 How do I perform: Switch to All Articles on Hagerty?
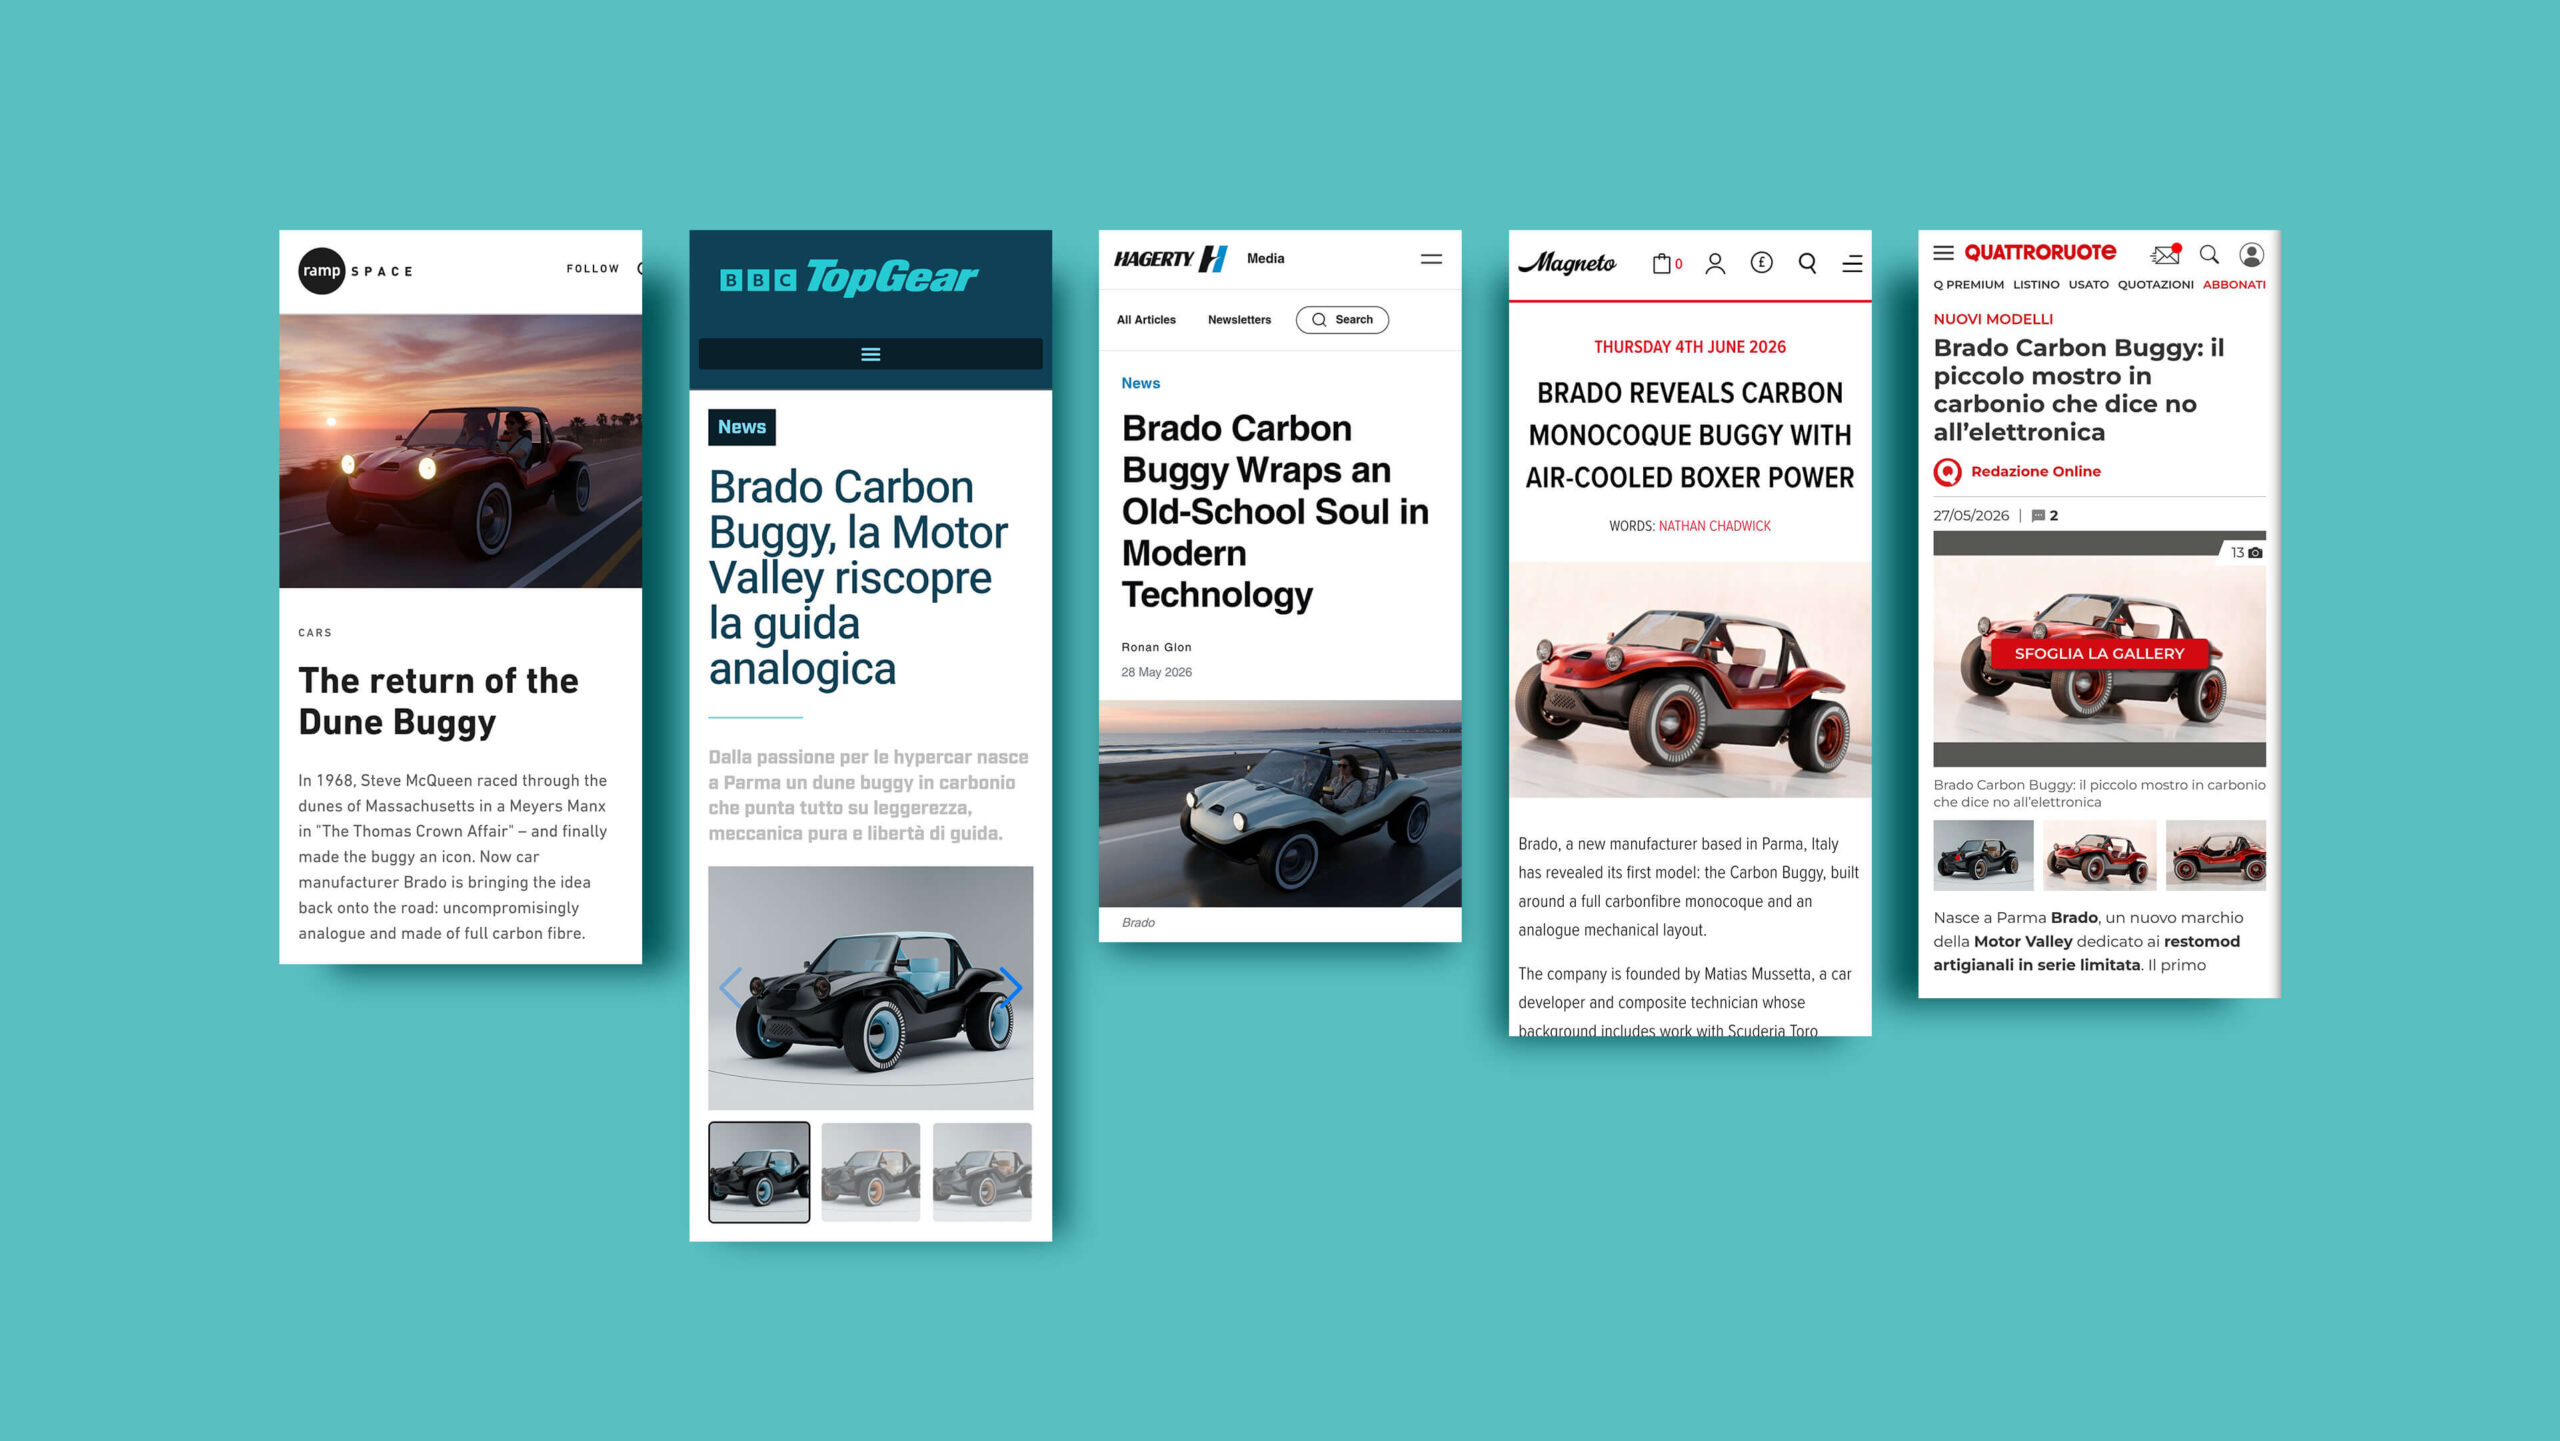click(x=1146, y=320)
